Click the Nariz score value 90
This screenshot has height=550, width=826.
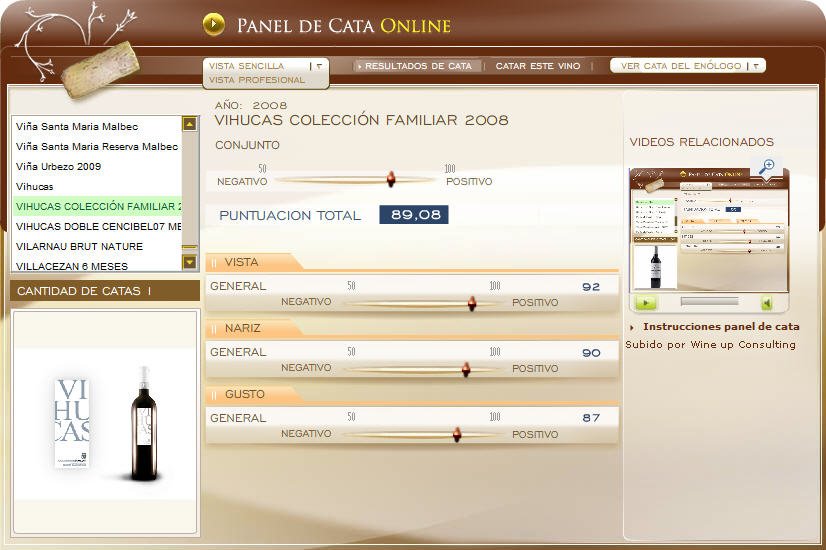point(591,352)
